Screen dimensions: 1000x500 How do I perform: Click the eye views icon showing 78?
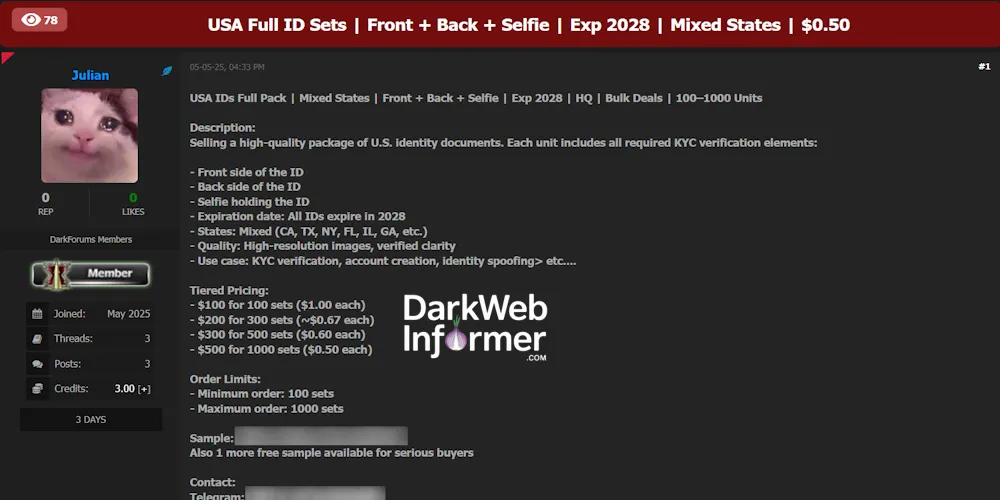31,20
